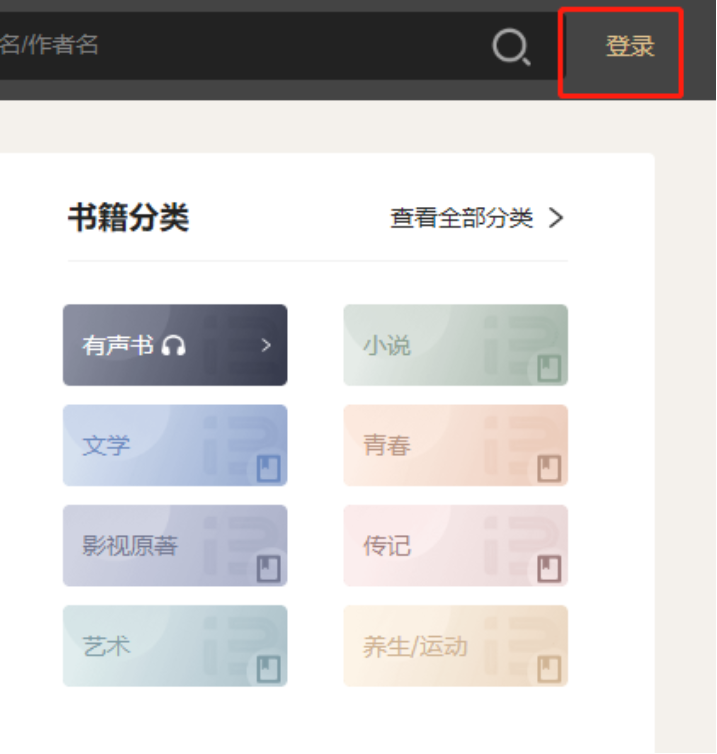Click the book icon on 文学 tile

pos(268,468)
